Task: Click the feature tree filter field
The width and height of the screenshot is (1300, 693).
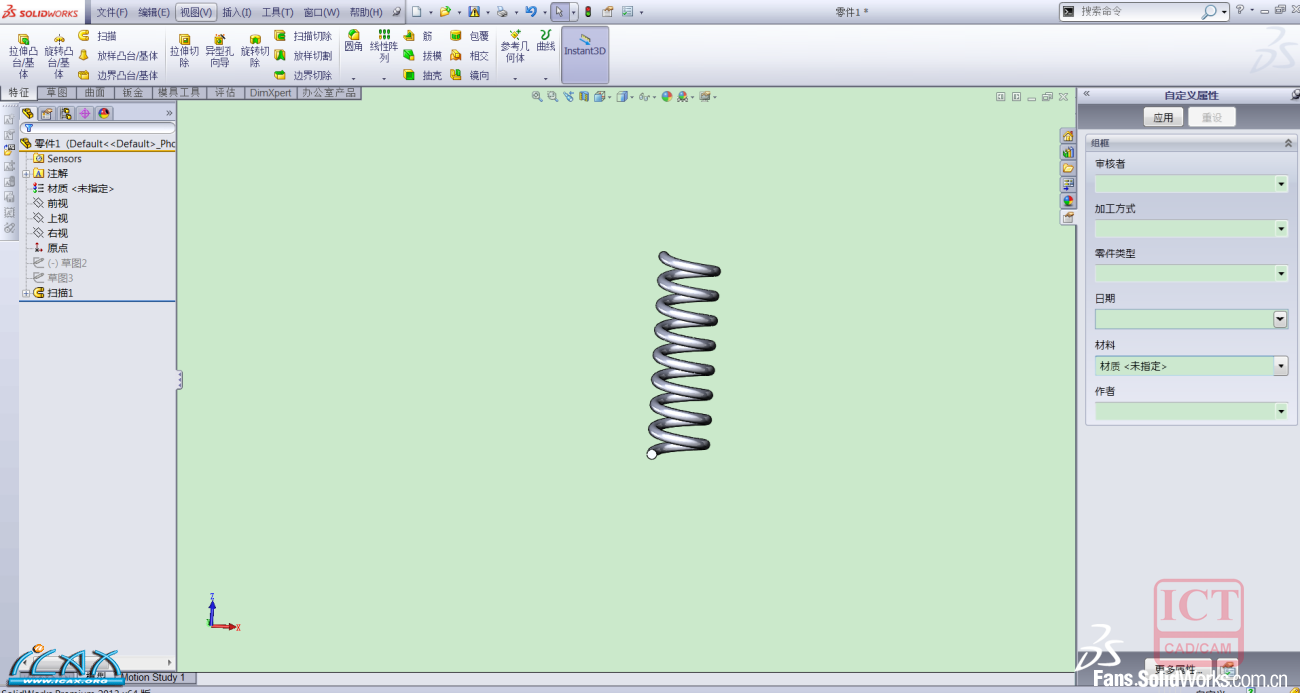Action: [x=98, y=128]
